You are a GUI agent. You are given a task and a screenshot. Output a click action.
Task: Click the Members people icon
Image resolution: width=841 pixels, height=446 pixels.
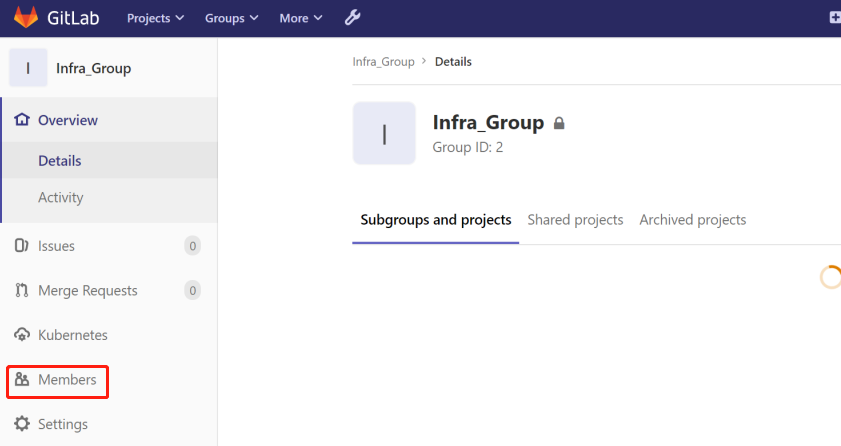point(22,380)
